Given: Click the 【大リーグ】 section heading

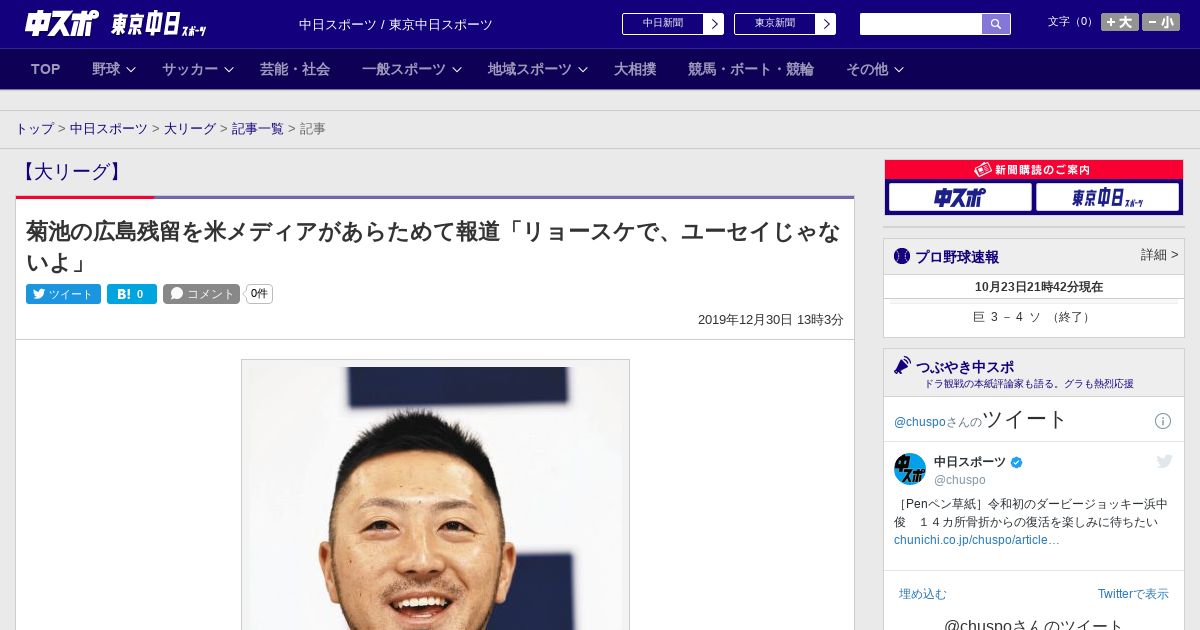Looking at the screenshot, I should pyautogui.click(x=72, y=172).
